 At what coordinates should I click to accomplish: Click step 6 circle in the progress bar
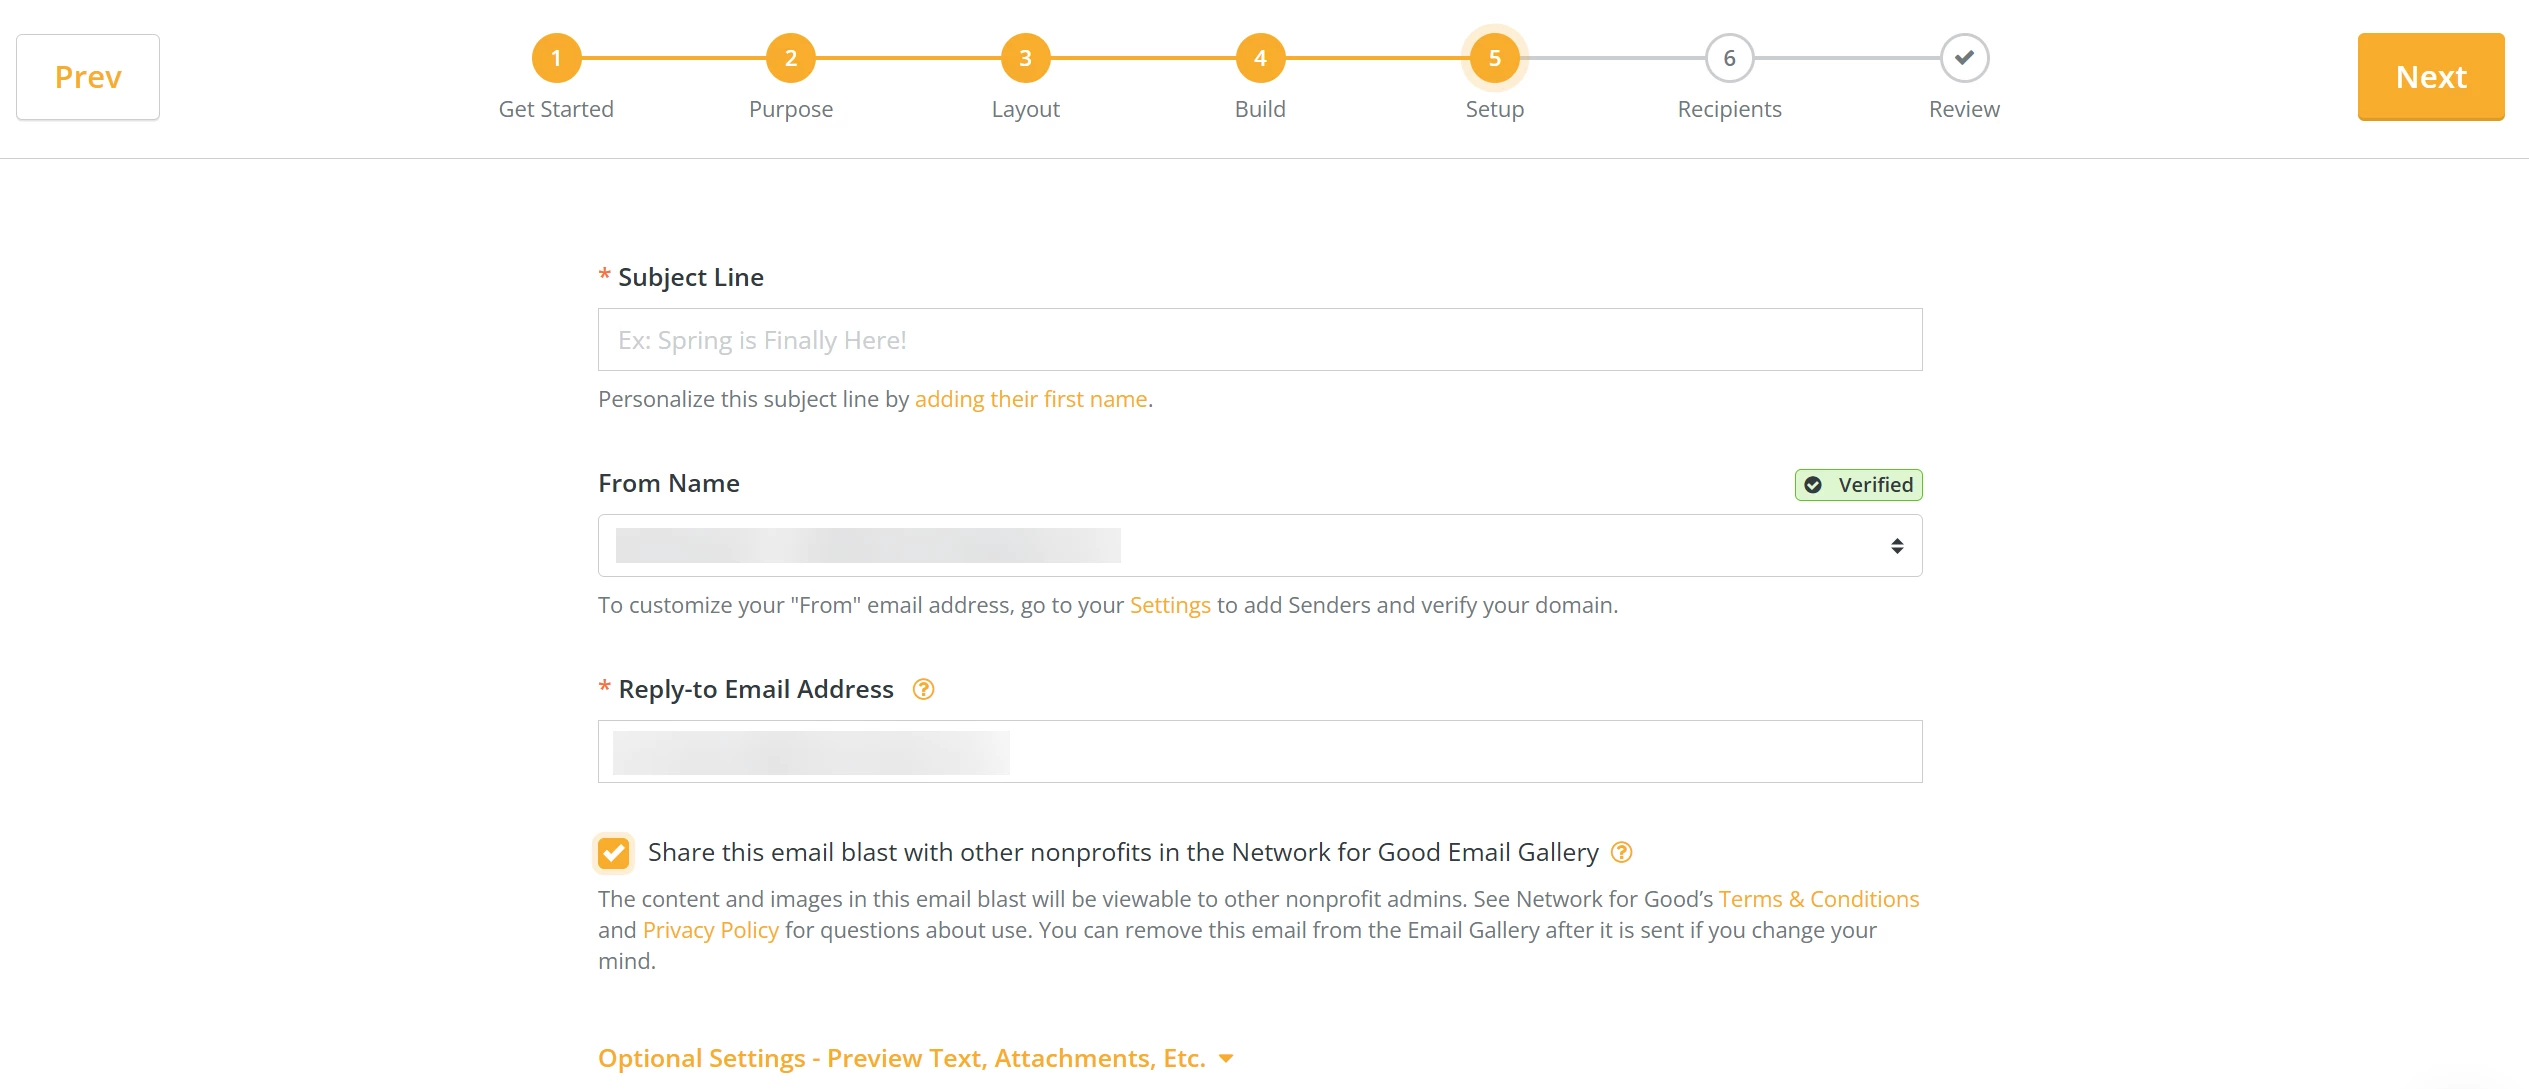coord(1728,58)
